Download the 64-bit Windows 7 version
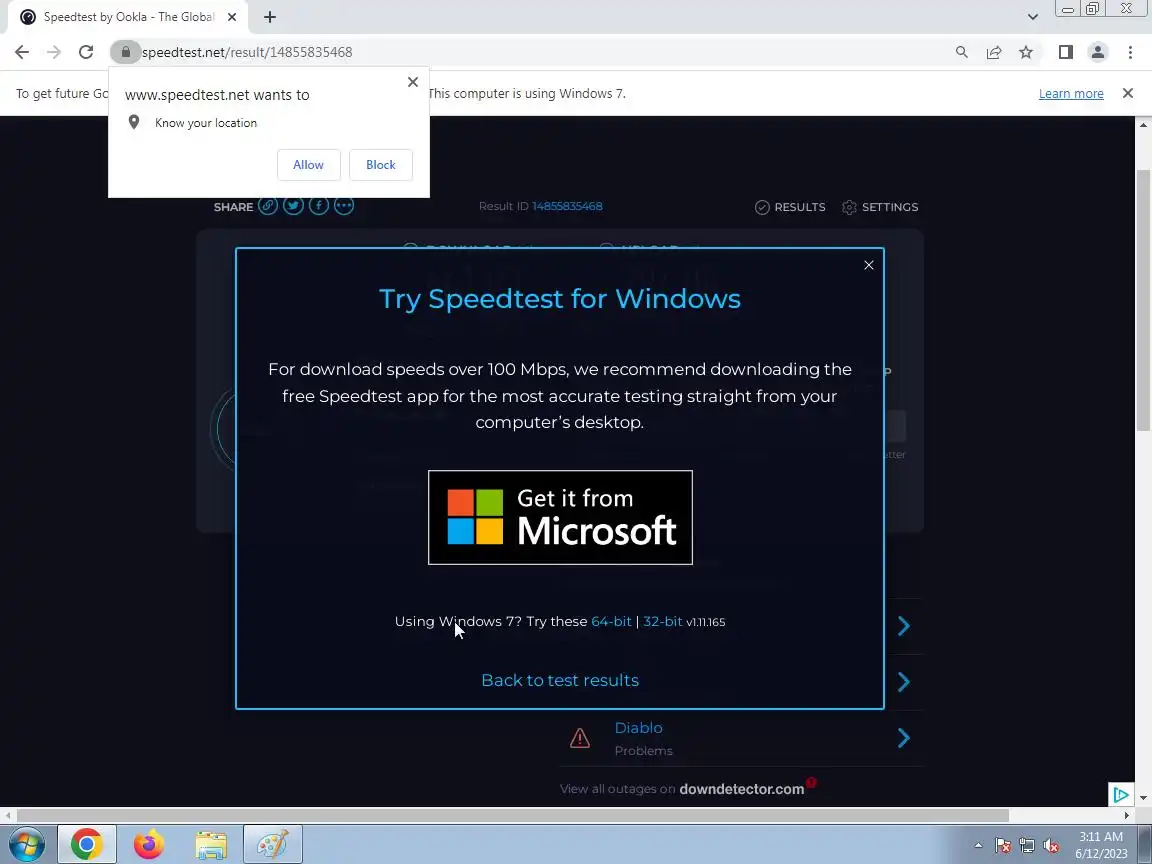 click(x=611, y=622)
